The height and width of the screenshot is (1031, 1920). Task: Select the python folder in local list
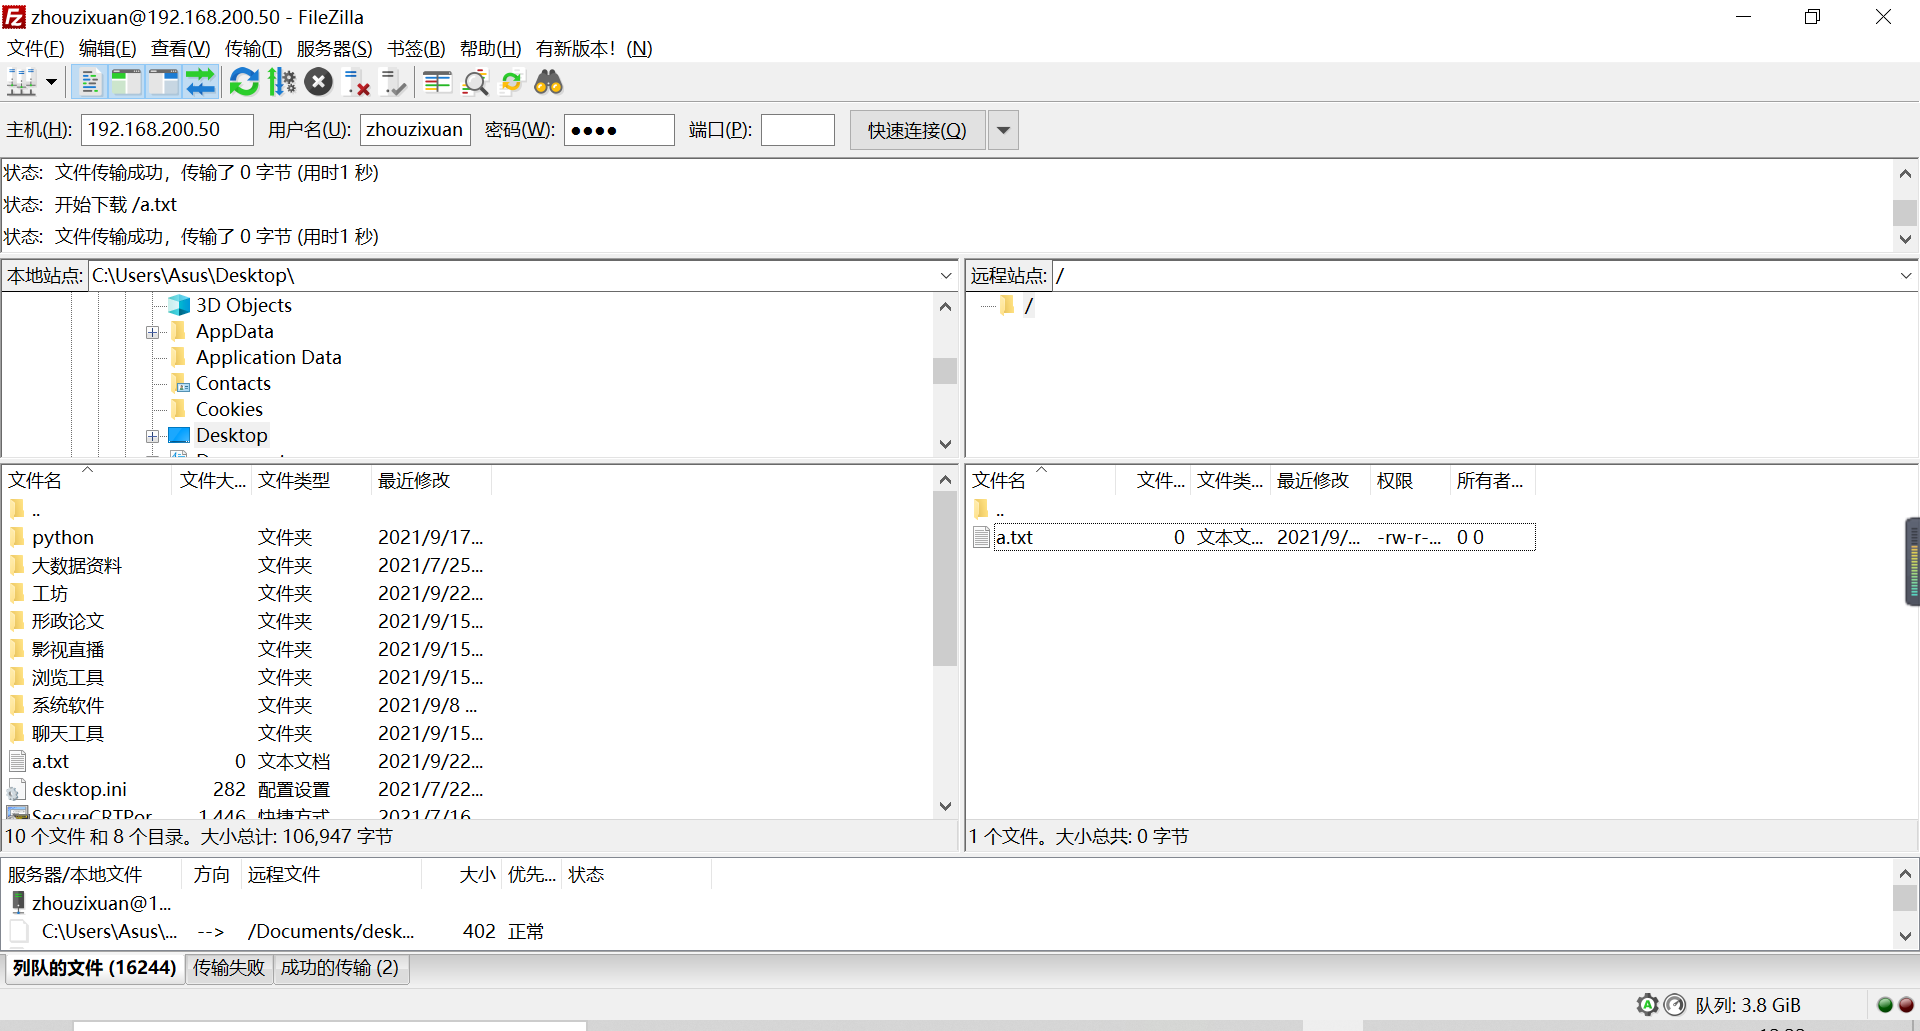click(x=63, y=537)
